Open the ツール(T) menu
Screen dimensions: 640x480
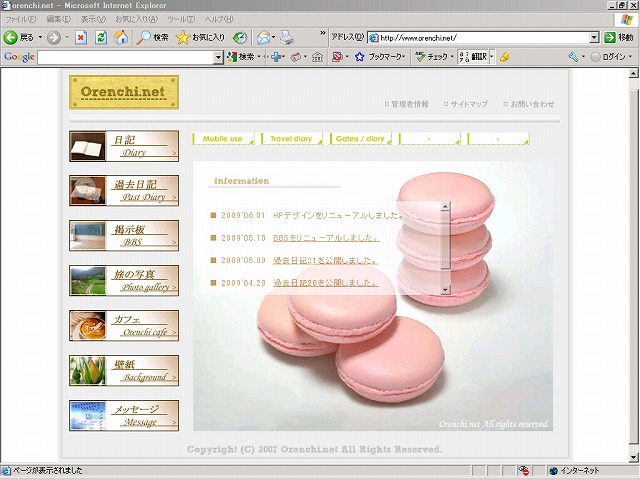[181, 19]
